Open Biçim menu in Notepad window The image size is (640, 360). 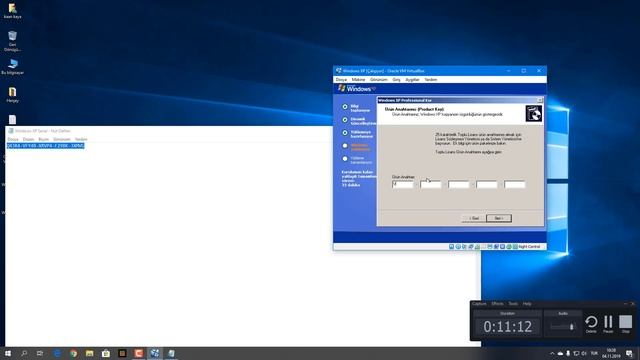pos(44,139)
